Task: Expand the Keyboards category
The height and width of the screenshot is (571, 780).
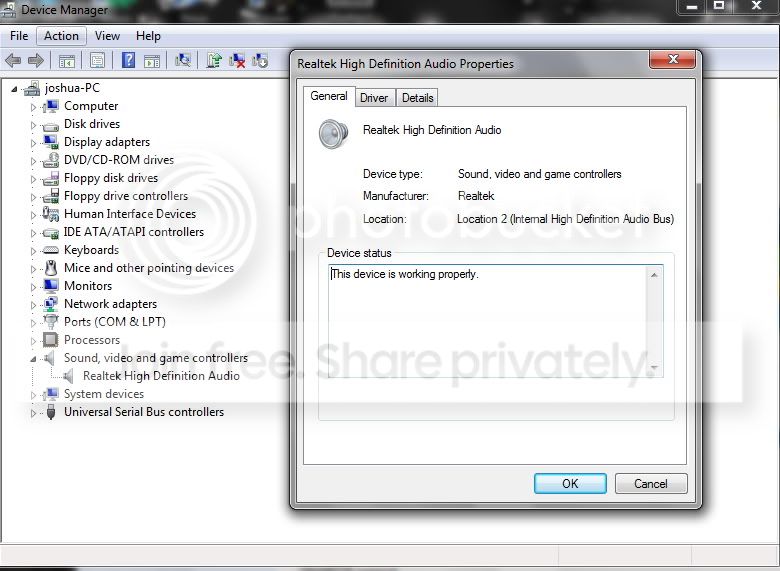Action: click(33, 251)
